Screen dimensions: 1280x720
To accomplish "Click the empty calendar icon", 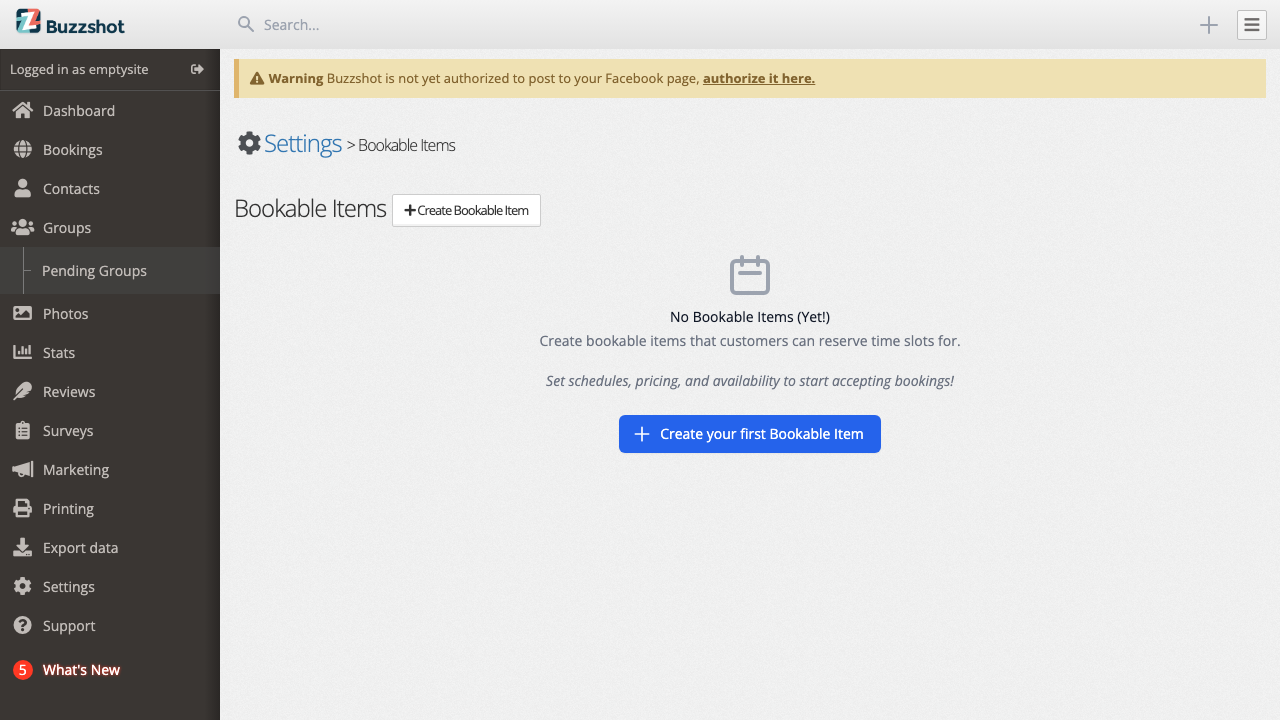I will coord(750,275).
